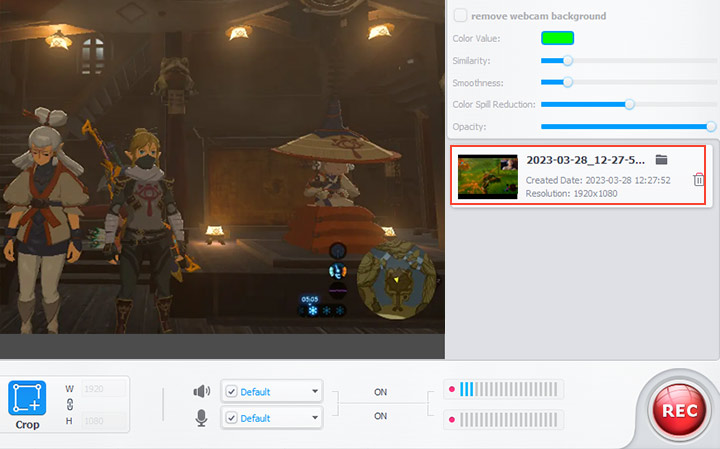Click the Created Date text line

(598, 180)
